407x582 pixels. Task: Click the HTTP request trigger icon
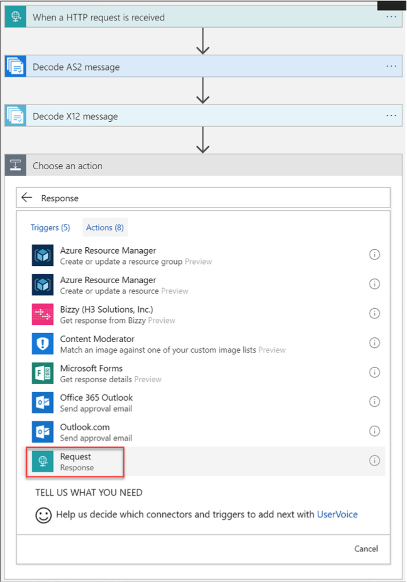16,17
